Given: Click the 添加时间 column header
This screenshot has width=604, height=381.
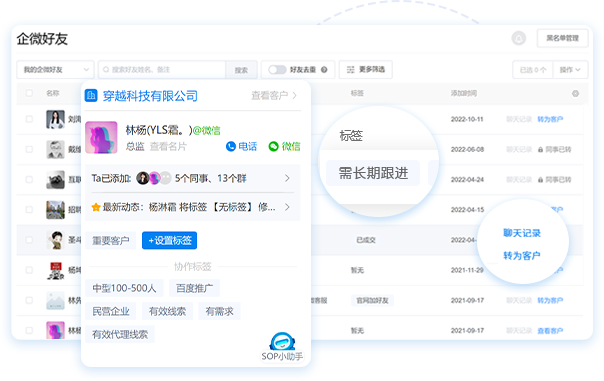Looking at the screenshot, I should [464, 93].
